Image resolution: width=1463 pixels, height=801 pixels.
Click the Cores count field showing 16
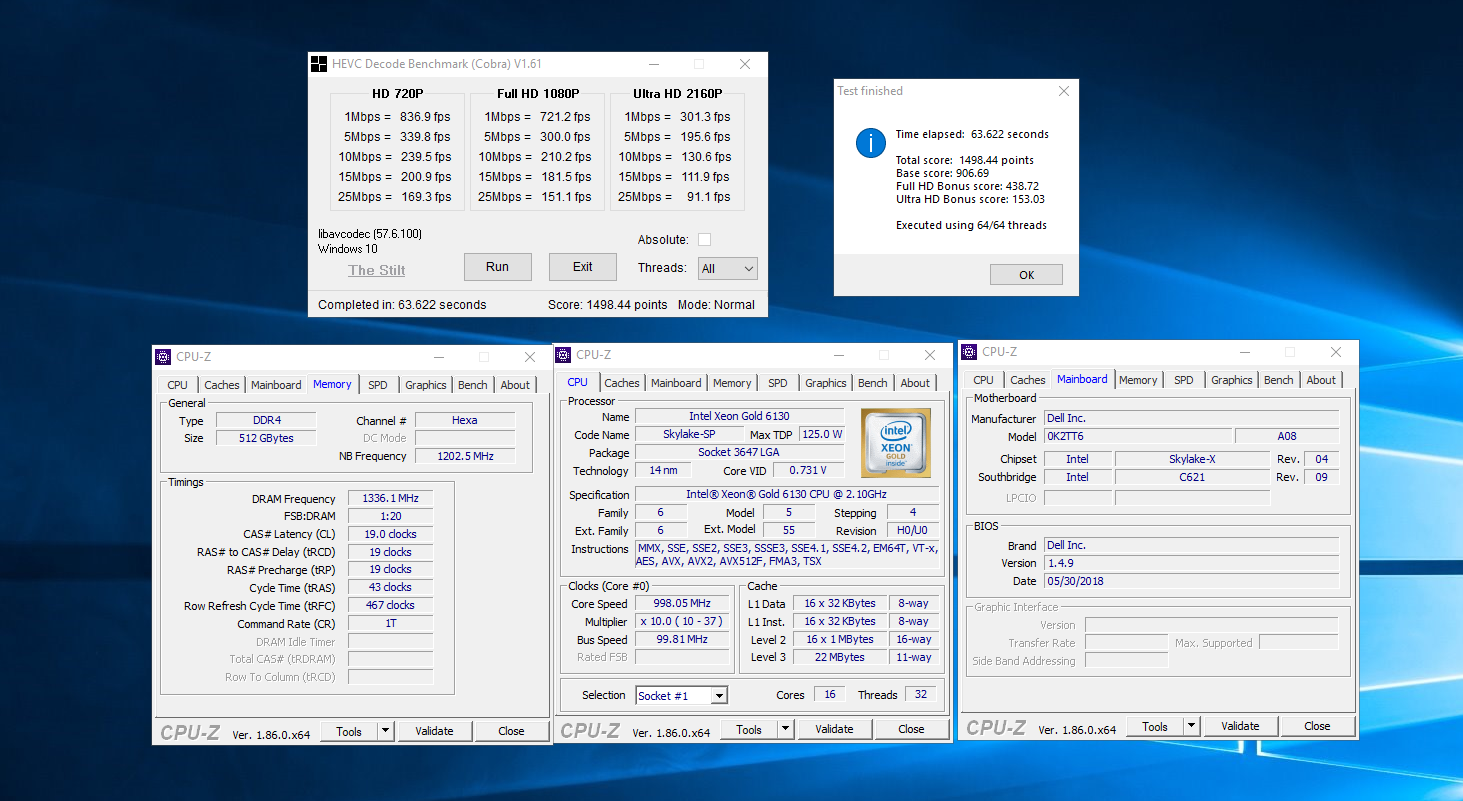tap(830, 694)
